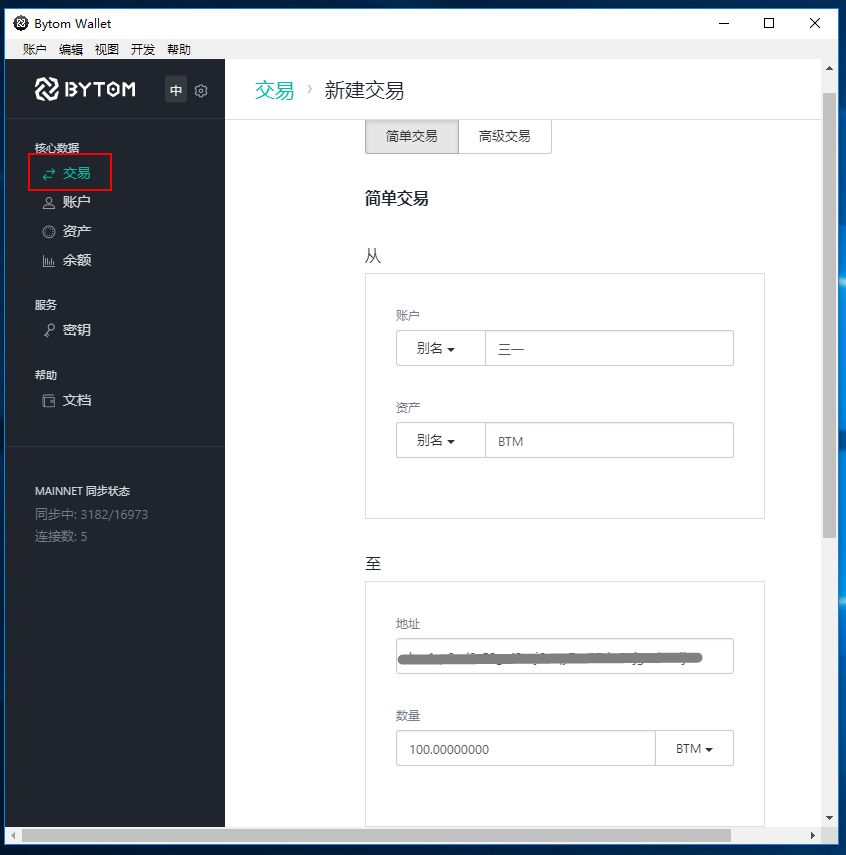
Task: Open 文档 help link in sidebar
Action: pos(76,400)
